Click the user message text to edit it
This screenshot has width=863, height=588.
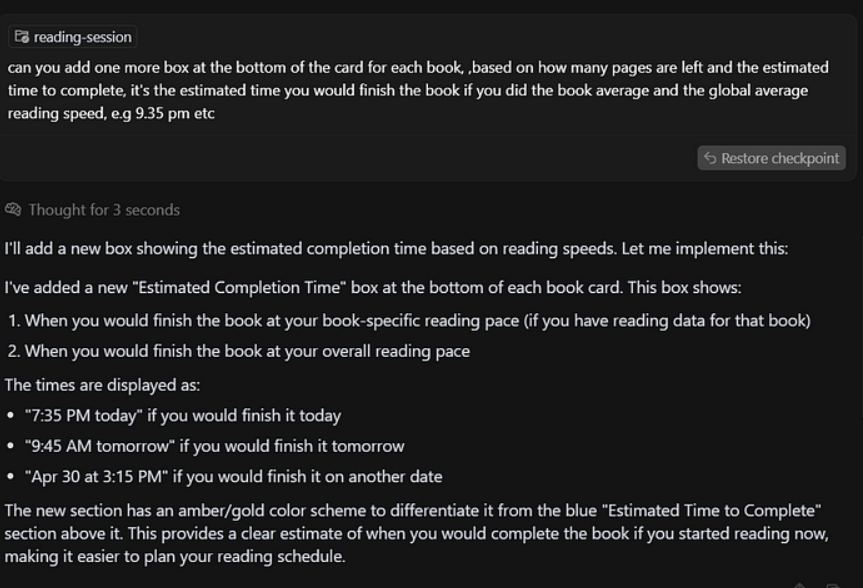[418, 90]
